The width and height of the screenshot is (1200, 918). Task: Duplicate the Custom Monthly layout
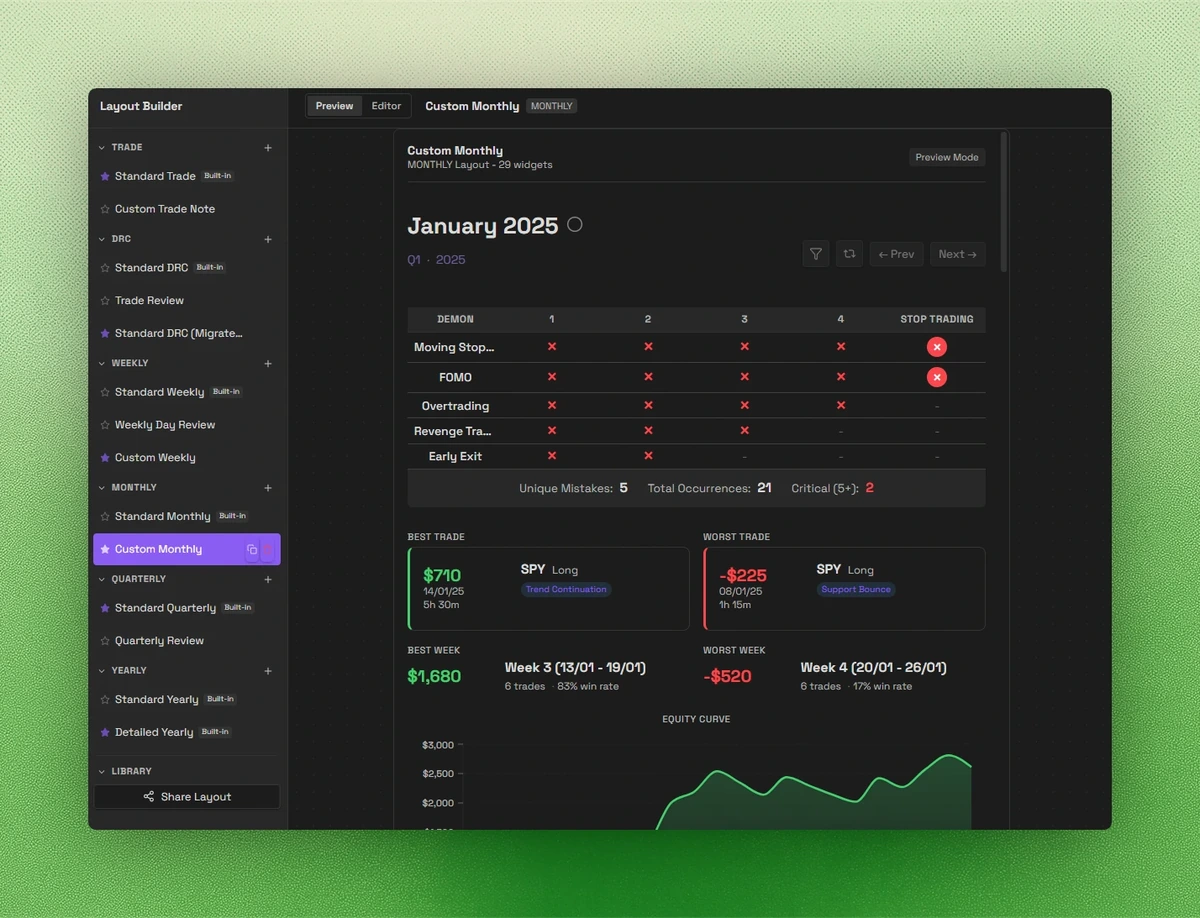pyautogui.click(x=252, y=549)
